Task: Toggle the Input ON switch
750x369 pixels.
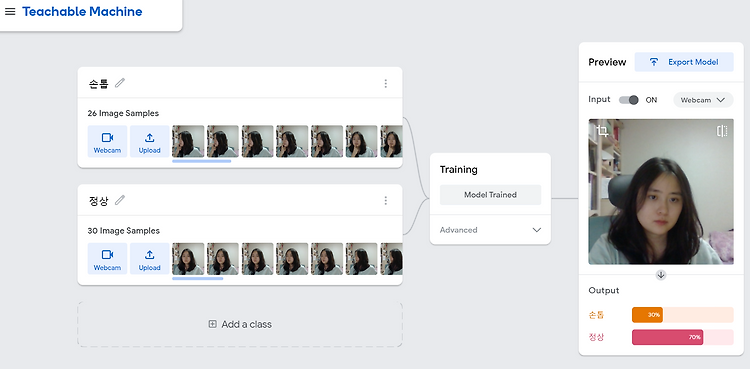Action: (629, 100)
